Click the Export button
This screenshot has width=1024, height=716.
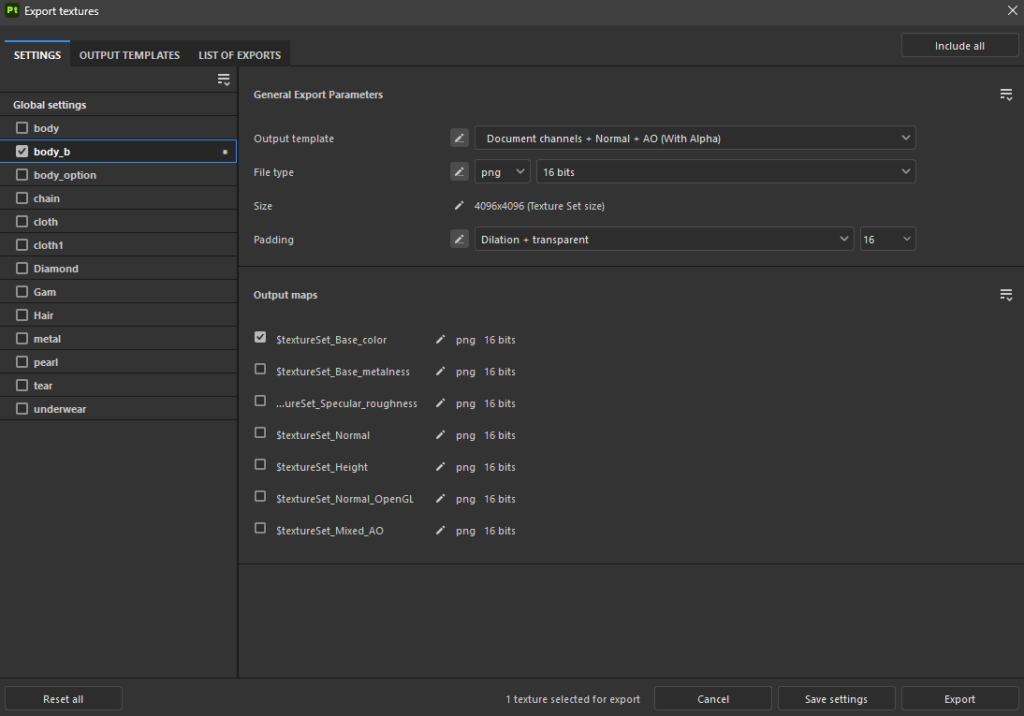(x=959, y=699)
